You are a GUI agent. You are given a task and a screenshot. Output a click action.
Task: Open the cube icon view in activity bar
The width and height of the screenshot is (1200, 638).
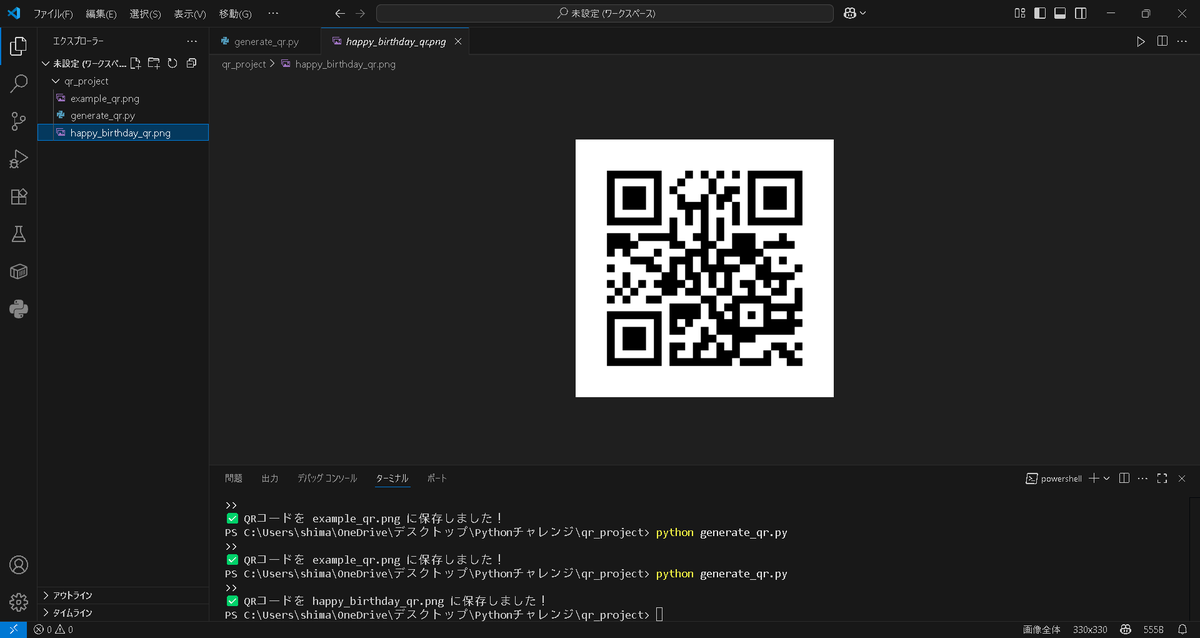point(18,271)
